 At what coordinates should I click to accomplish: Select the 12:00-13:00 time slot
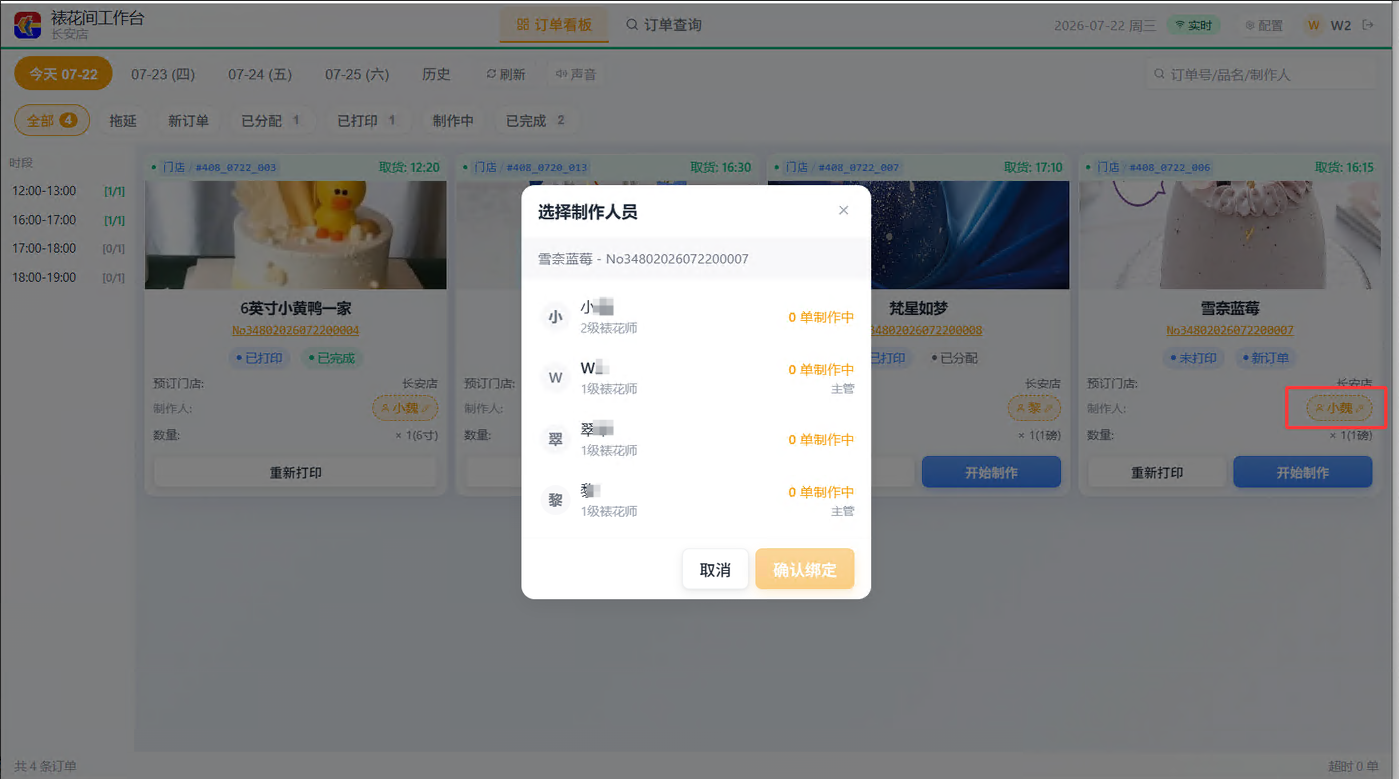pyautogui.click(x=68, y=191)
